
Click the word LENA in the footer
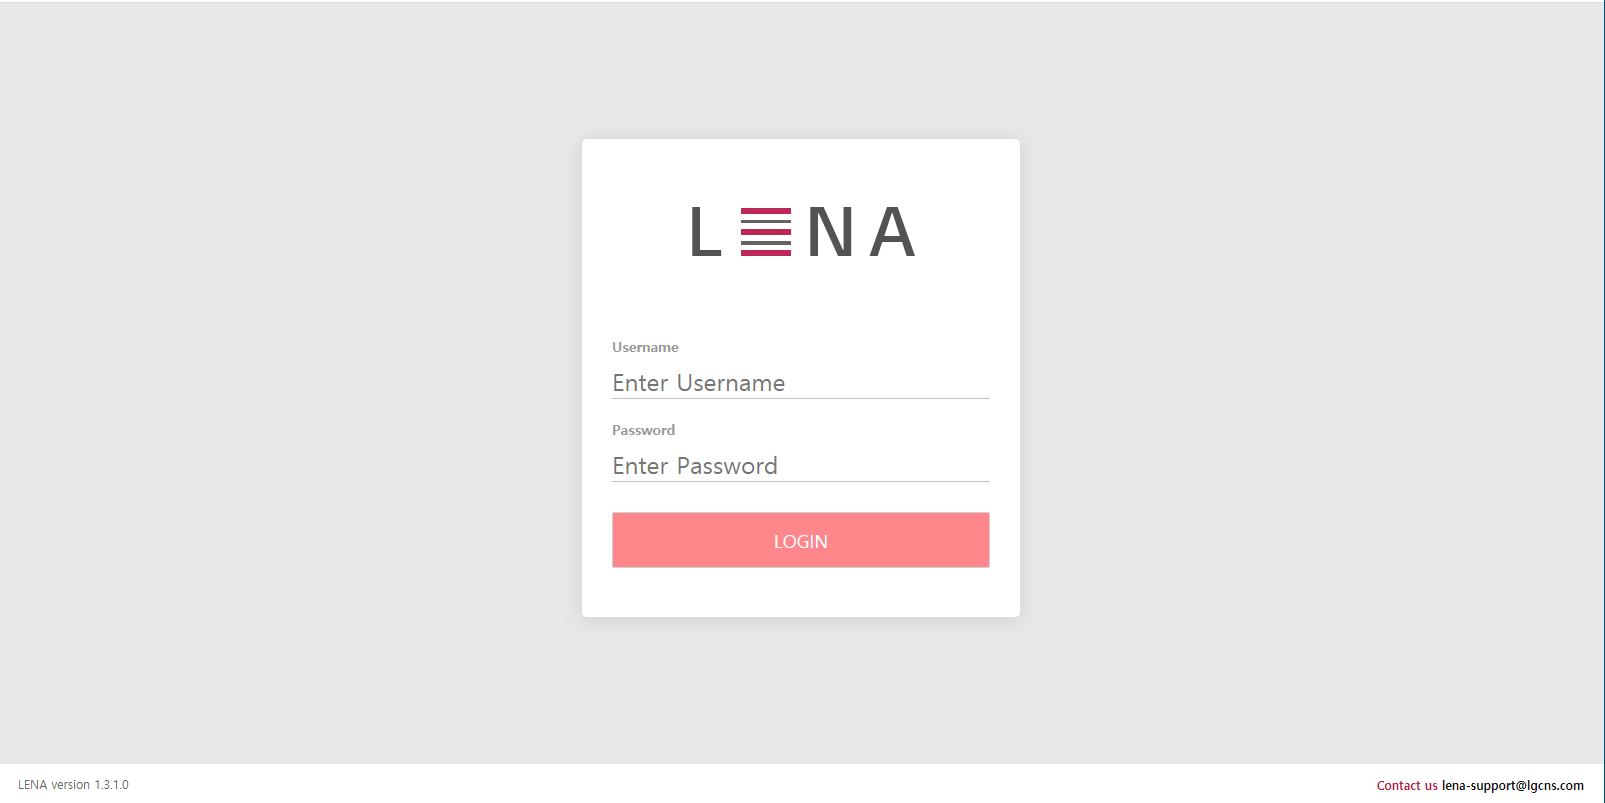point(32,785)
